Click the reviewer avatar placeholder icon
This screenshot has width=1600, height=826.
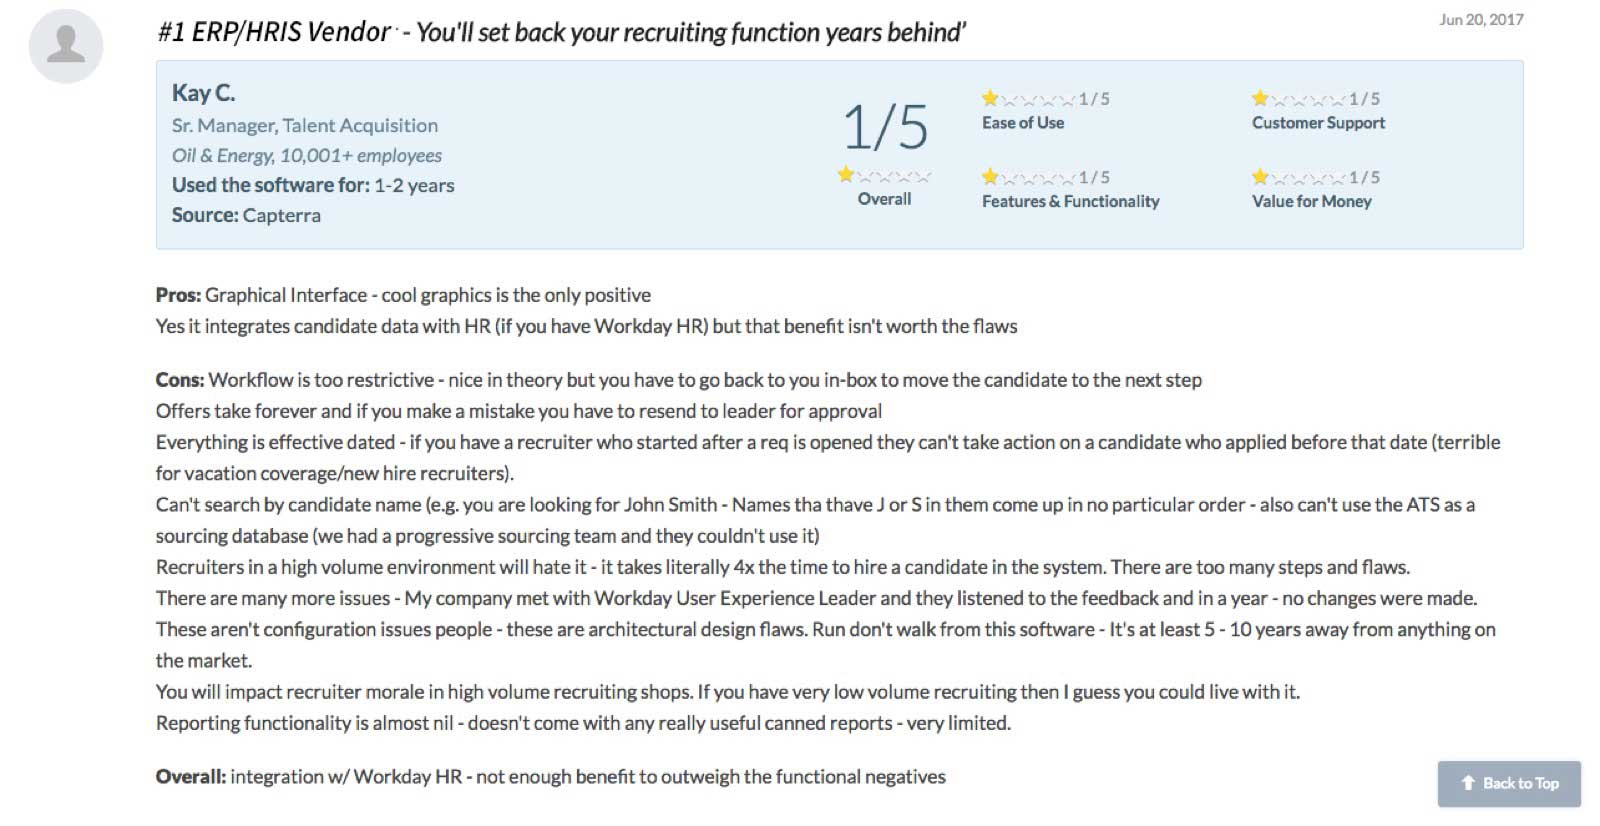point(66,46)
